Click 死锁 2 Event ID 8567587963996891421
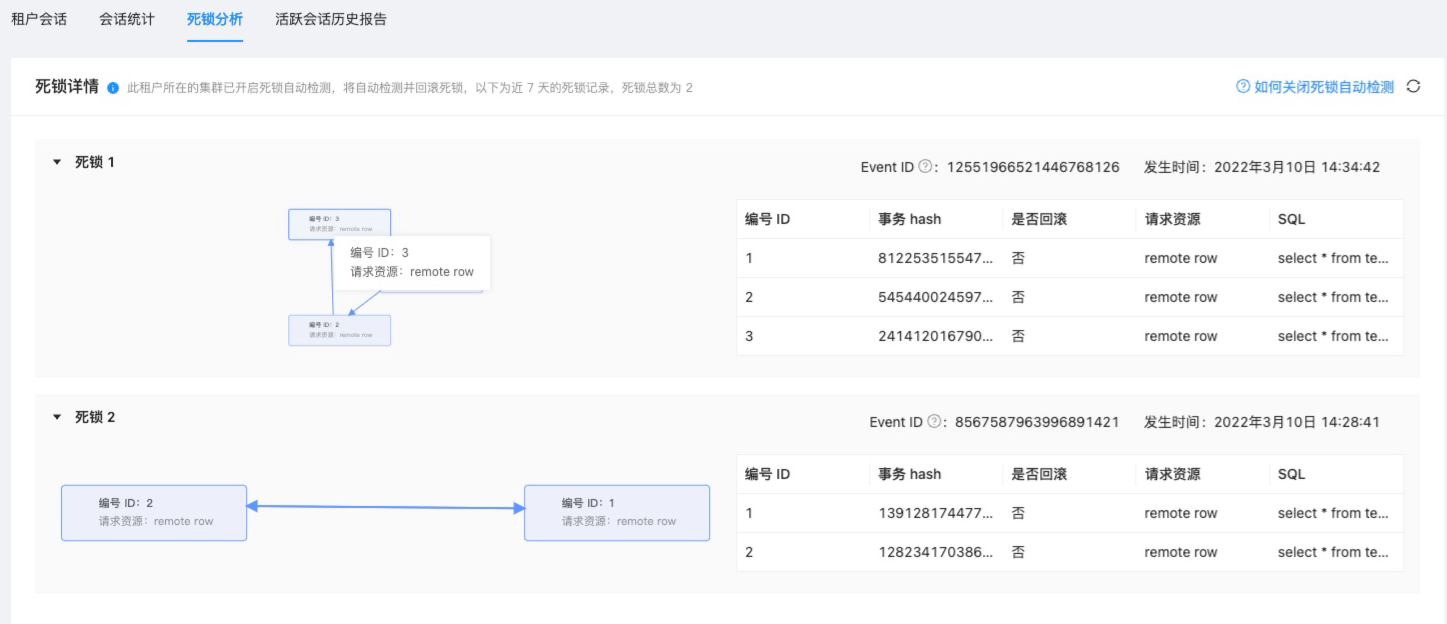Screen dimensions: 1447x624 [1037, 422]
